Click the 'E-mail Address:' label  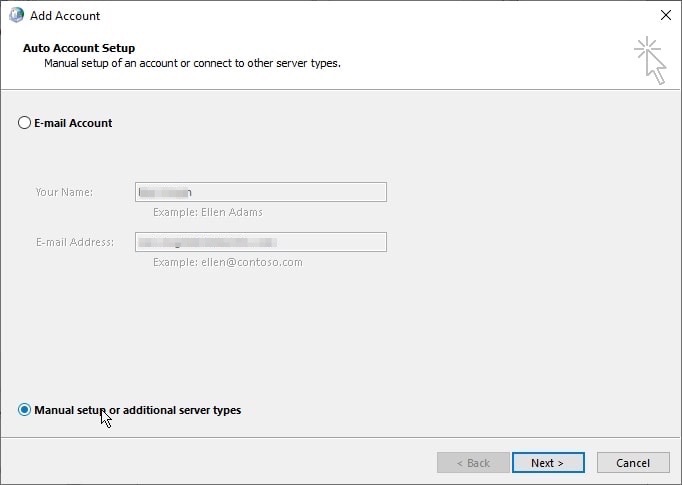[75, 242]
